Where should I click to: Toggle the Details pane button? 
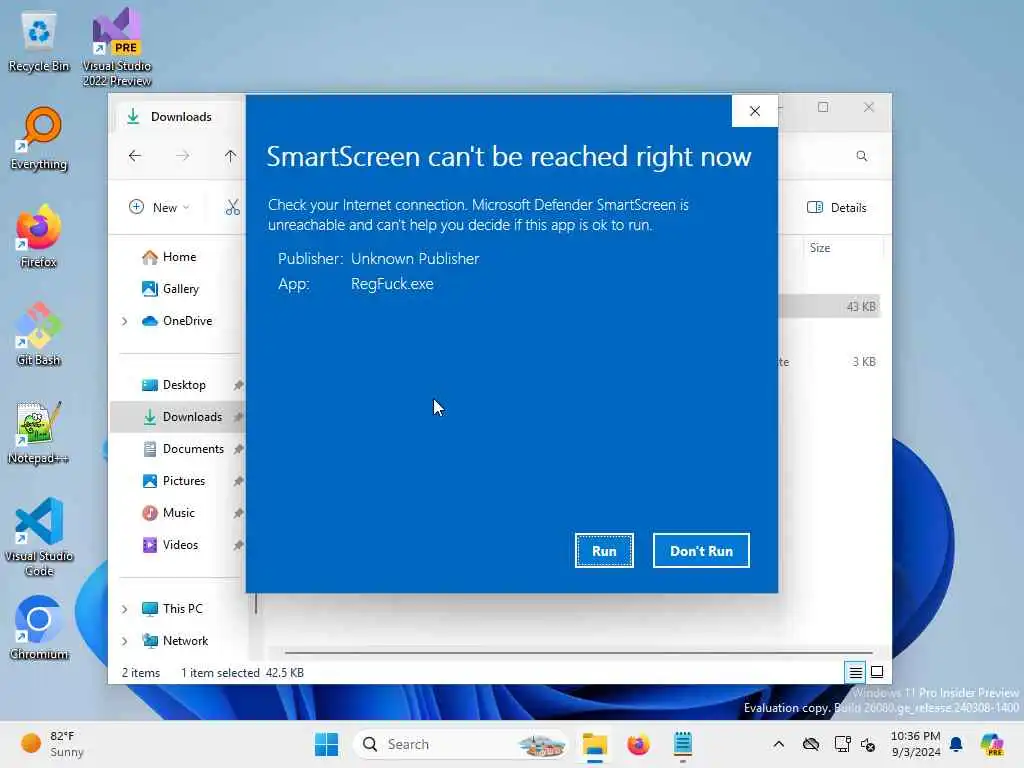click(x=837, y=207)
